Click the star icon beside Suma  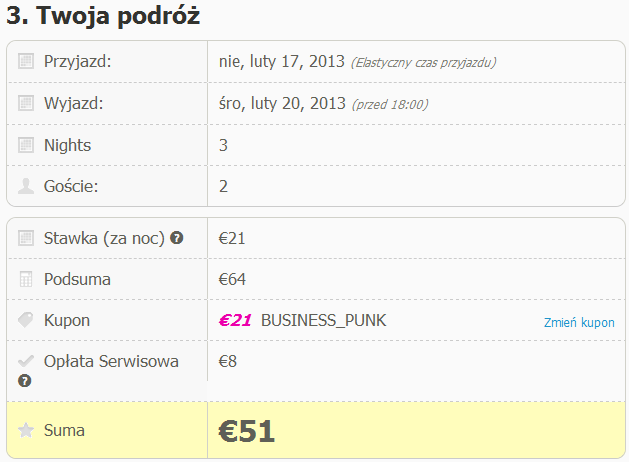pyautogui.click(x=26, y=430)
